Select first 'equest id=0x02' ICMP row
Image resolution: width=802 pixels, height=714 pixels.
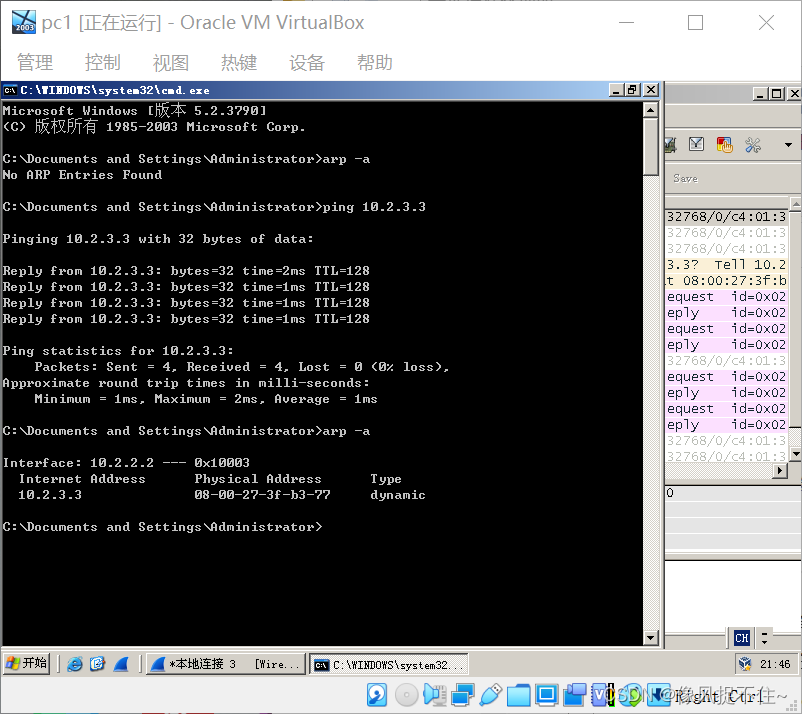[726, 297]
